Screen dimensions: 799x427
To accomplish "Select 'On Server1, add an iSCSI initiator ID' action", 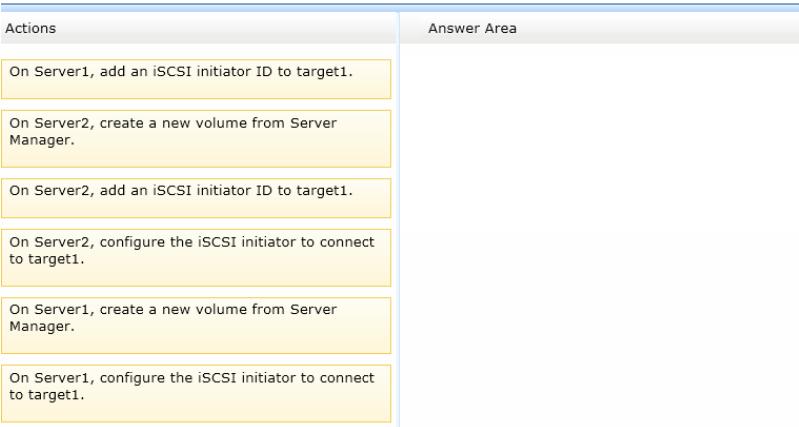I will [x=196, y=79].
